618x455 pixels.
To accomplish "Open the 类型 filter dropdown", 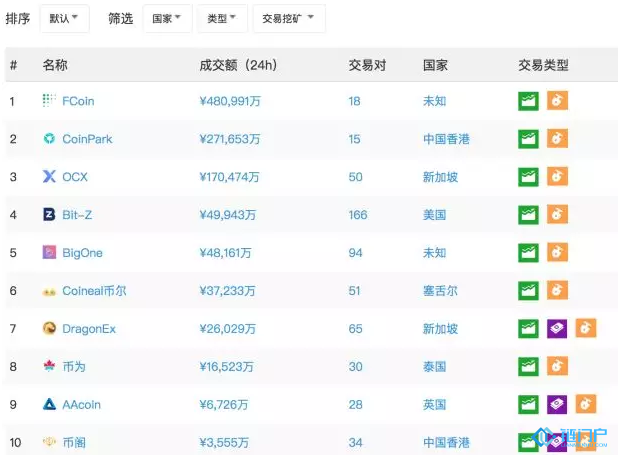I will 221,19.
